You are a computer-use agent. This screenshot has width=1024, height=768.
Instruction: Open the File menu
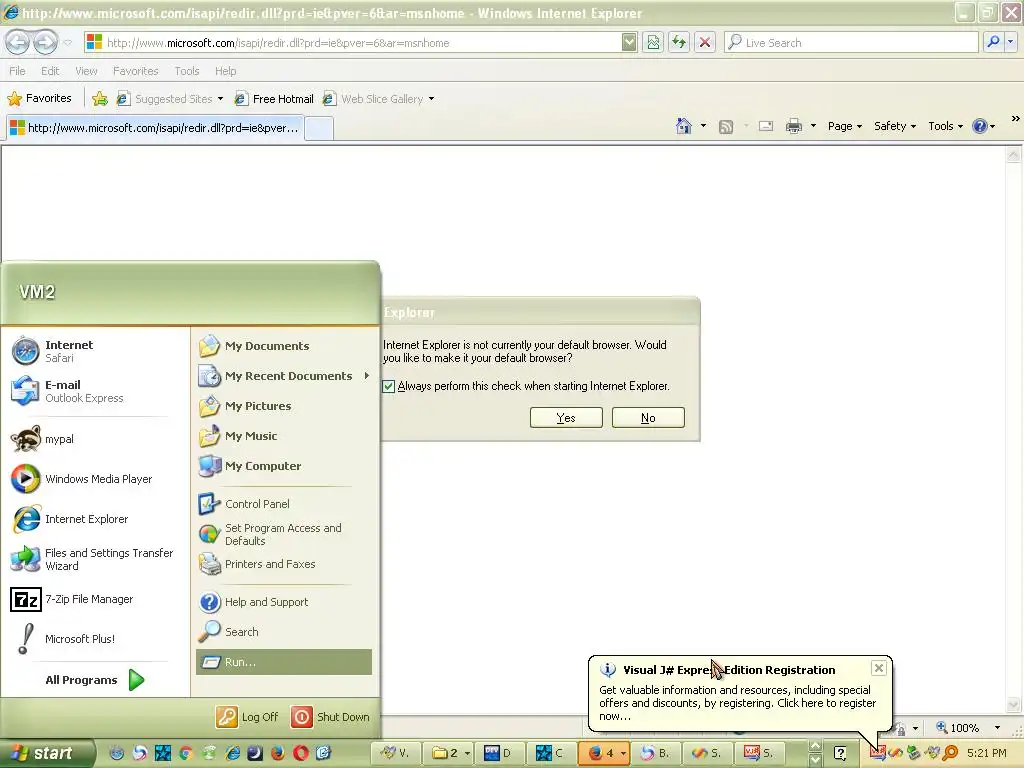tap(18, 71)
